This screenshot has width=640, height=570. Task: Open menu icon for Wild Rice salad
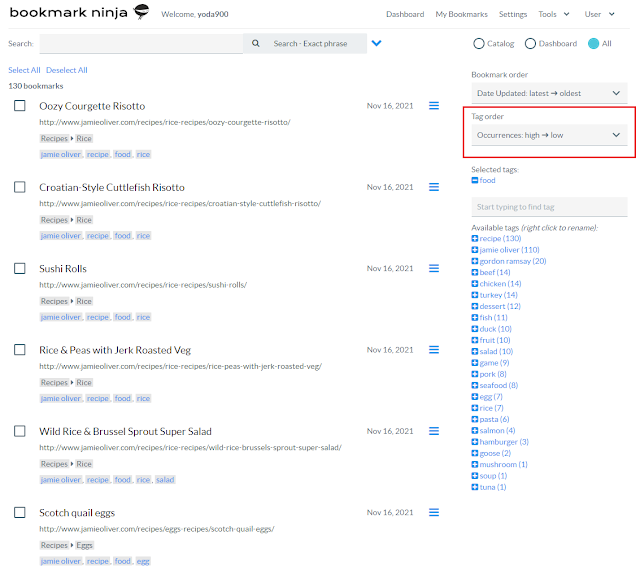(x=434, y=431)
